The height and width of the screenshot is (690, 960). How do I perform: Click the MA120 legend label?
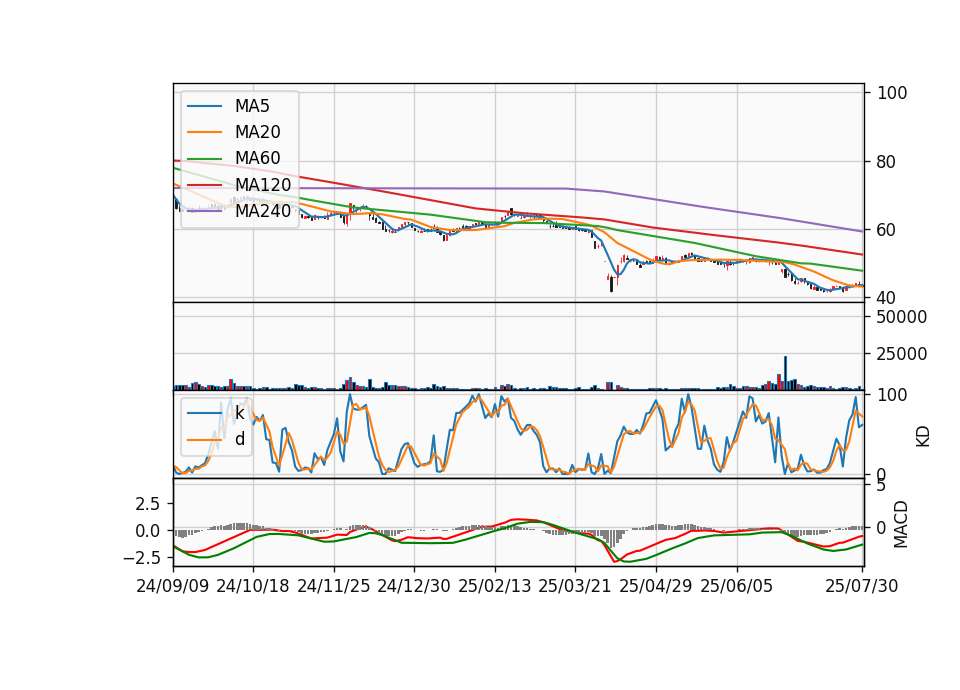pyautogui.click(x=263, y=184)
